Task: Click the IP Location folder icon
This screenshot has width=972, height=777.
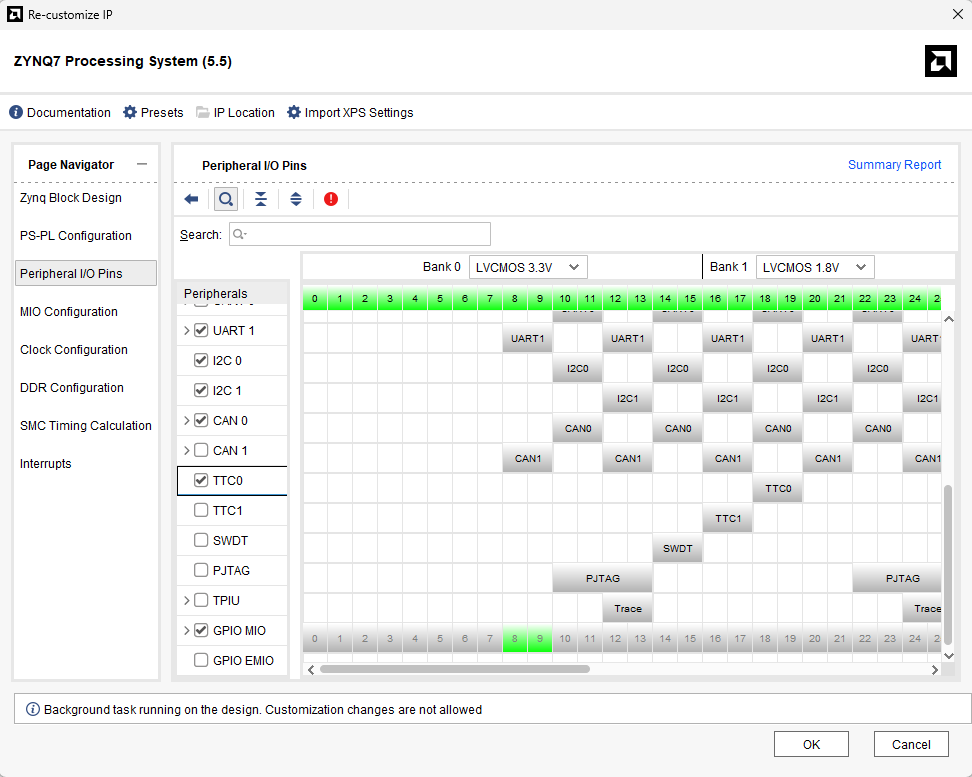Action: (203, 113)
